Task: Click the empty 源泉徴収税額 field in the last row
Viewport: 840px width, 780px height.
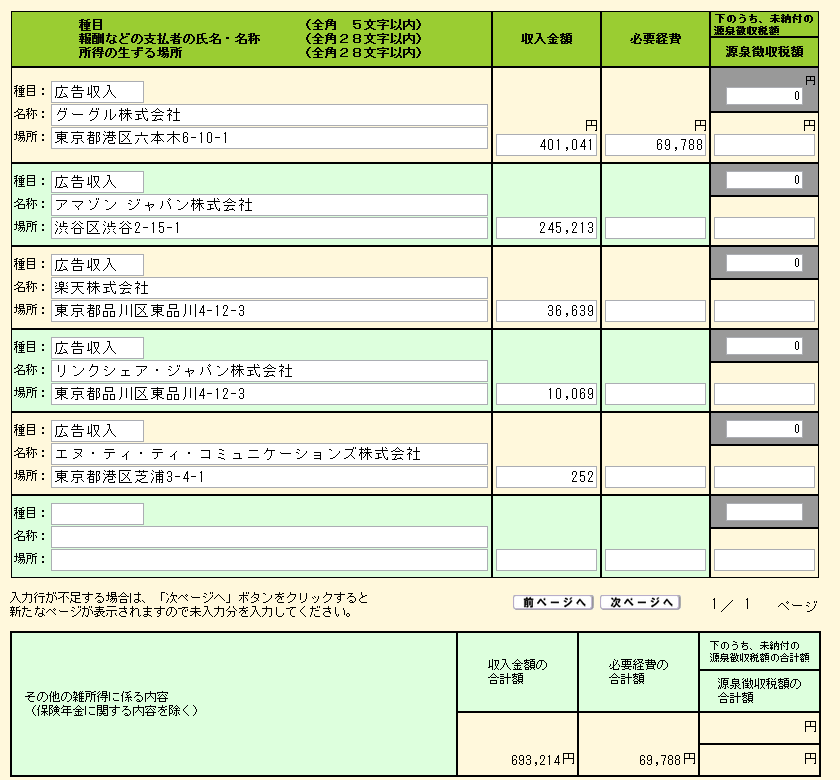Action: [764, 560]
